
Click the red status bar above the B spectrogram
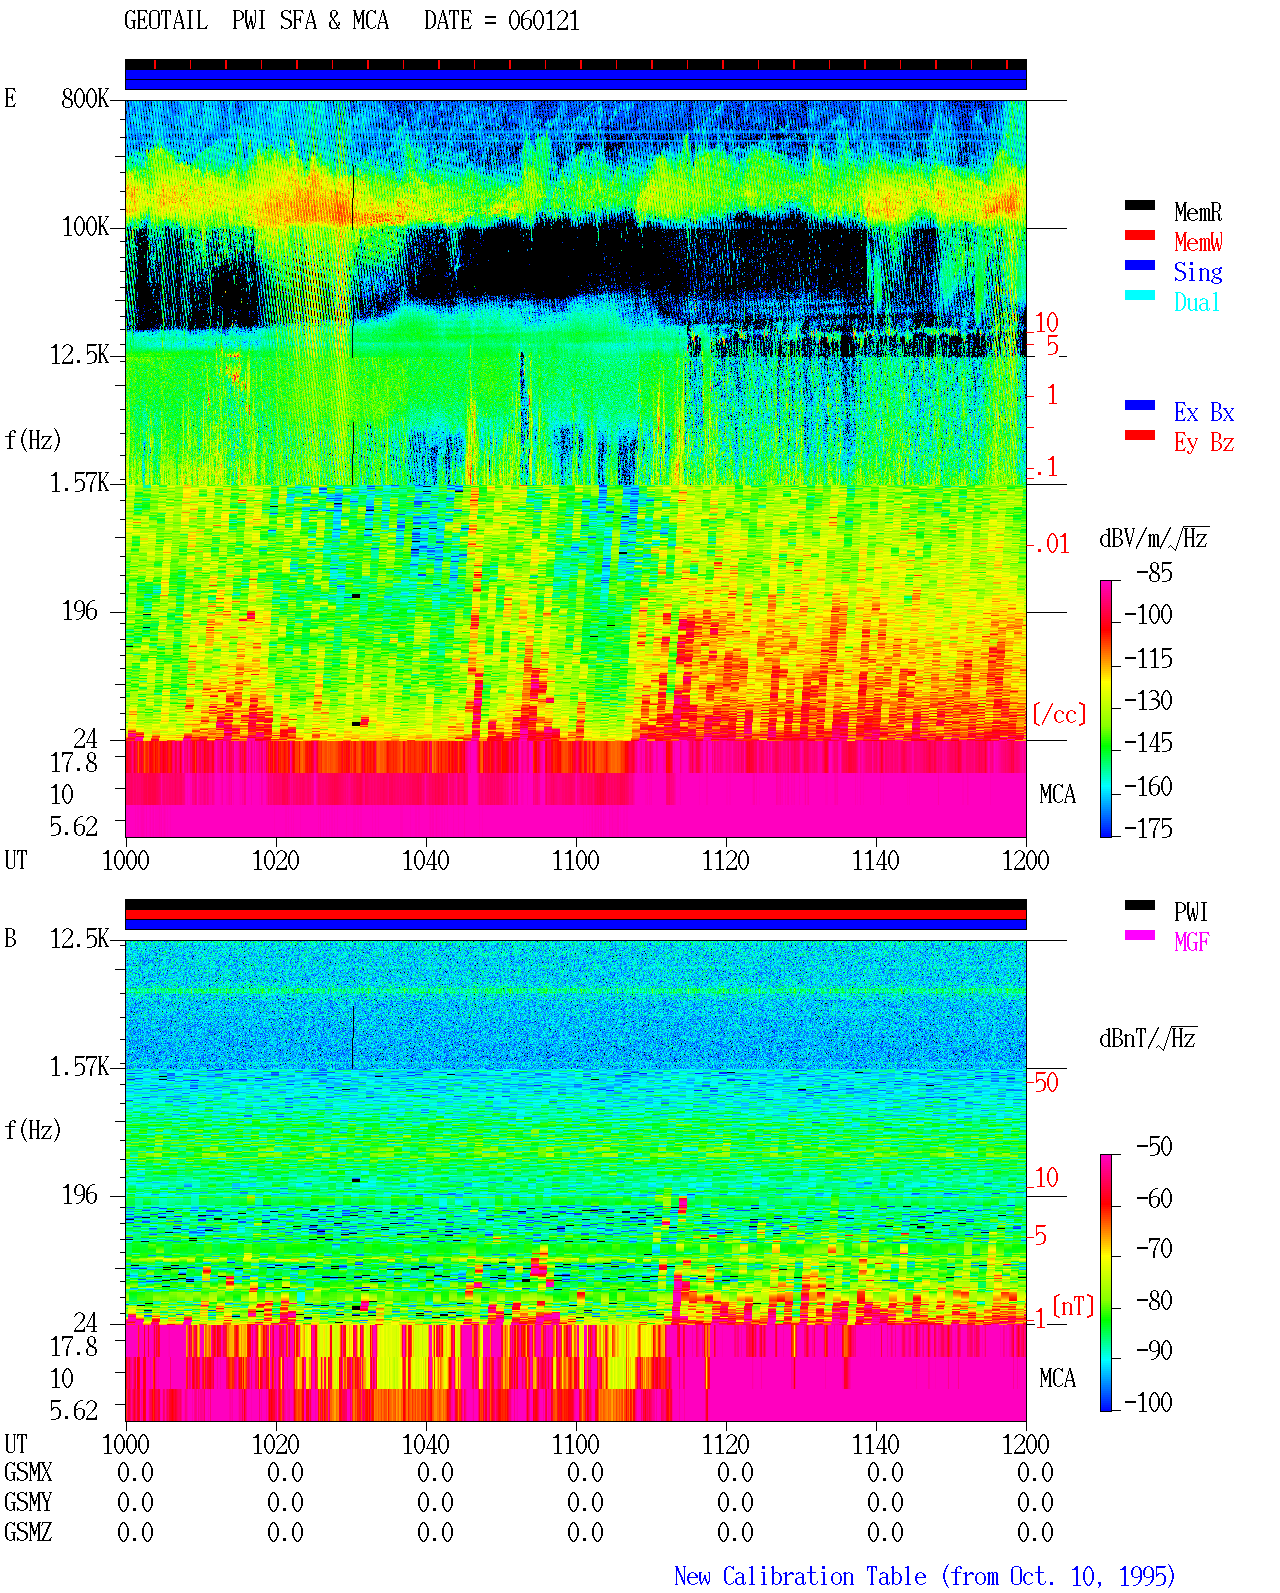(x=575, y=914)
